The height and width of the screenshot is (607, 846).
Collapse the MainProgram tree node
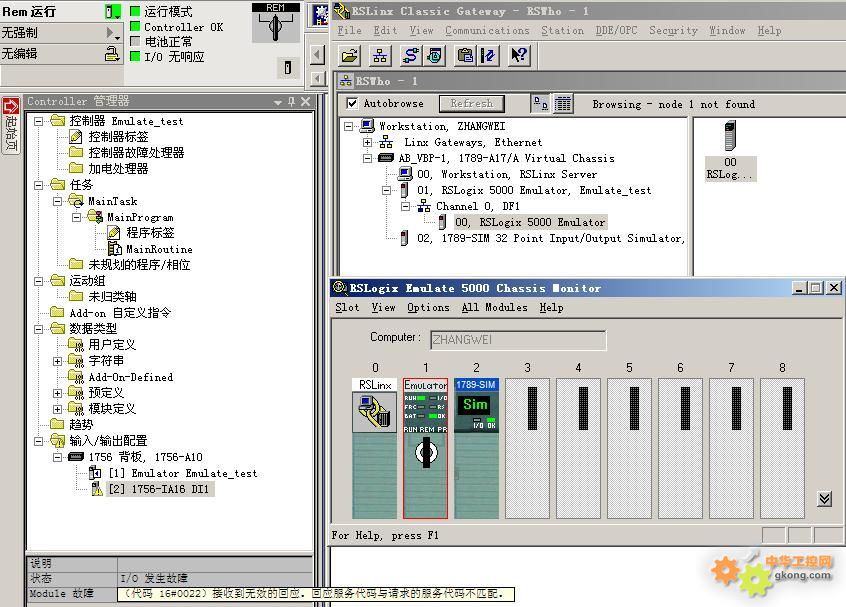[77, 217]
